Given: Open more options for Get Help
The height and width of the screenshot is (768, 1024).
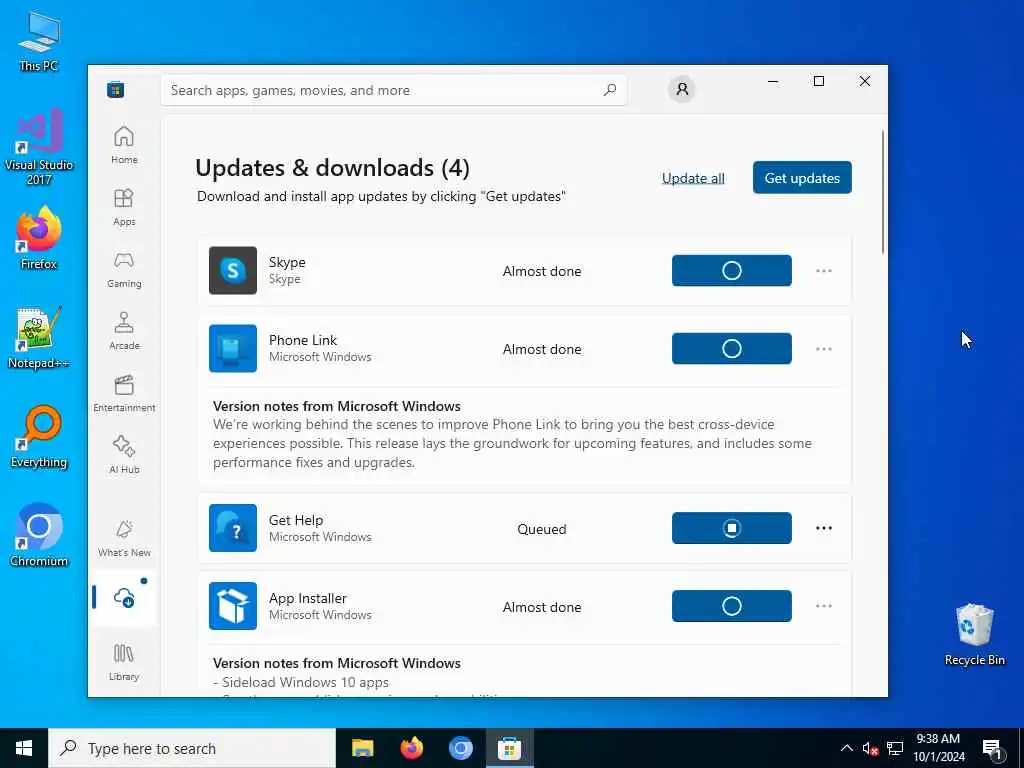Looking at the screenshot, I should coord(824,528).
